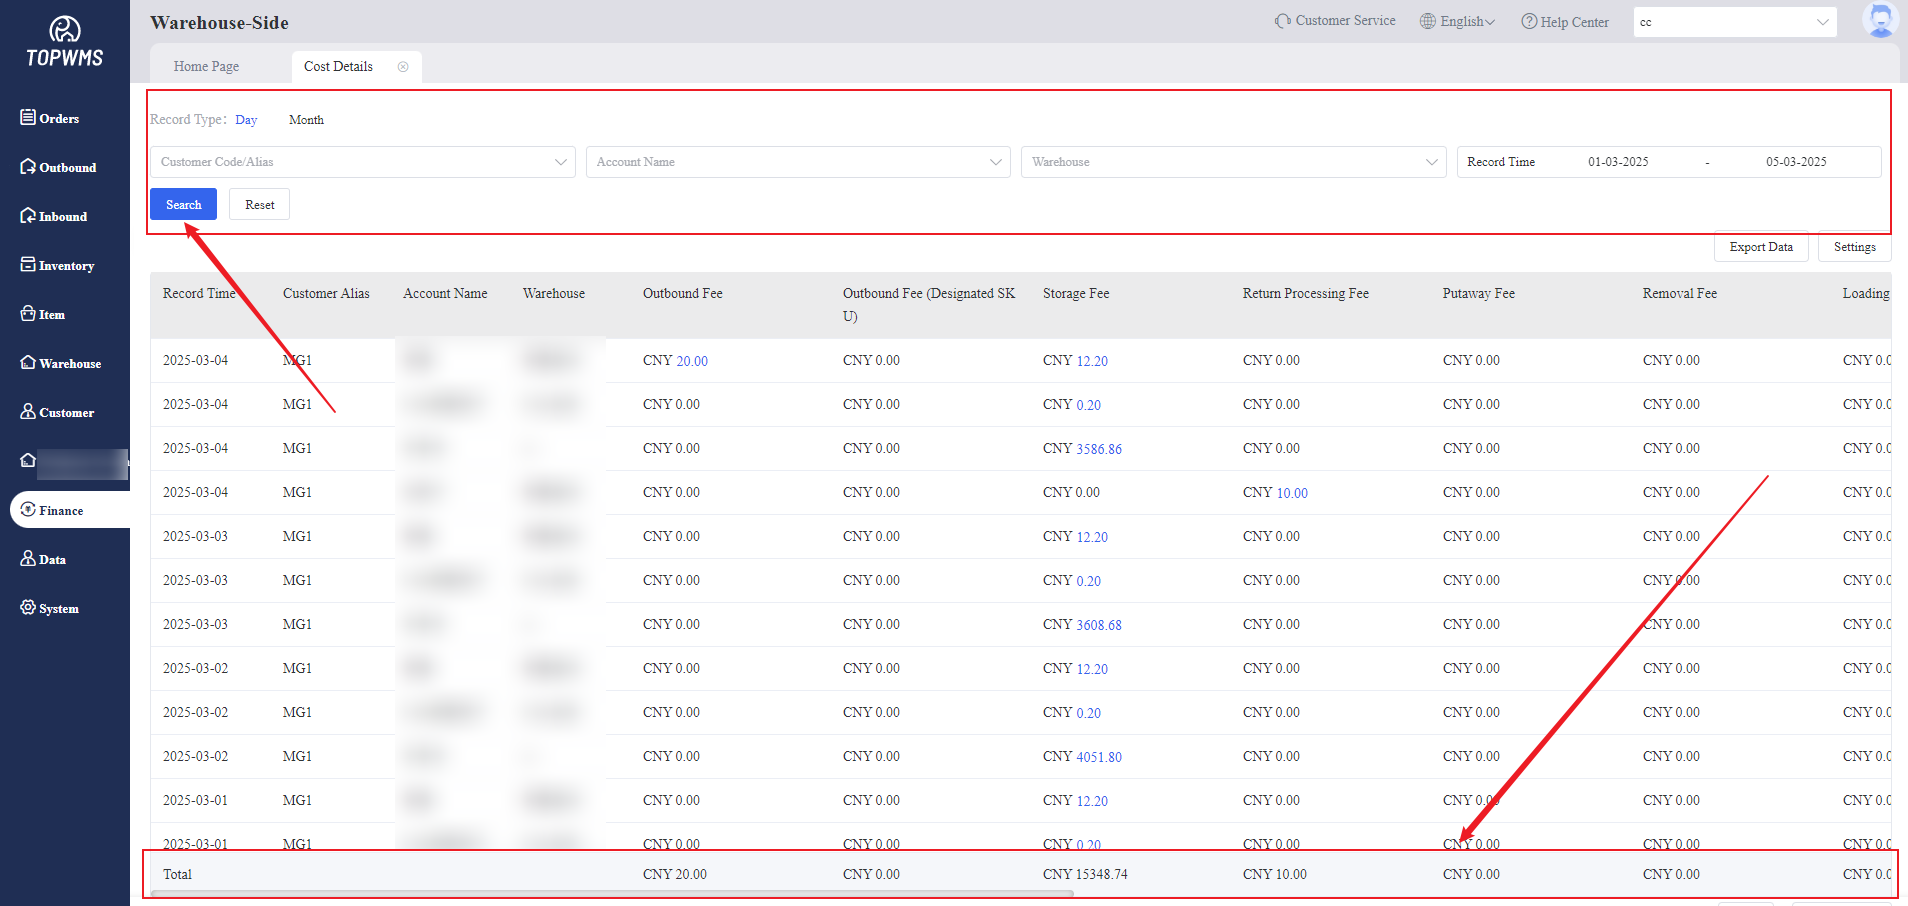Open the Orders sidebar menu

coord(50,118)
